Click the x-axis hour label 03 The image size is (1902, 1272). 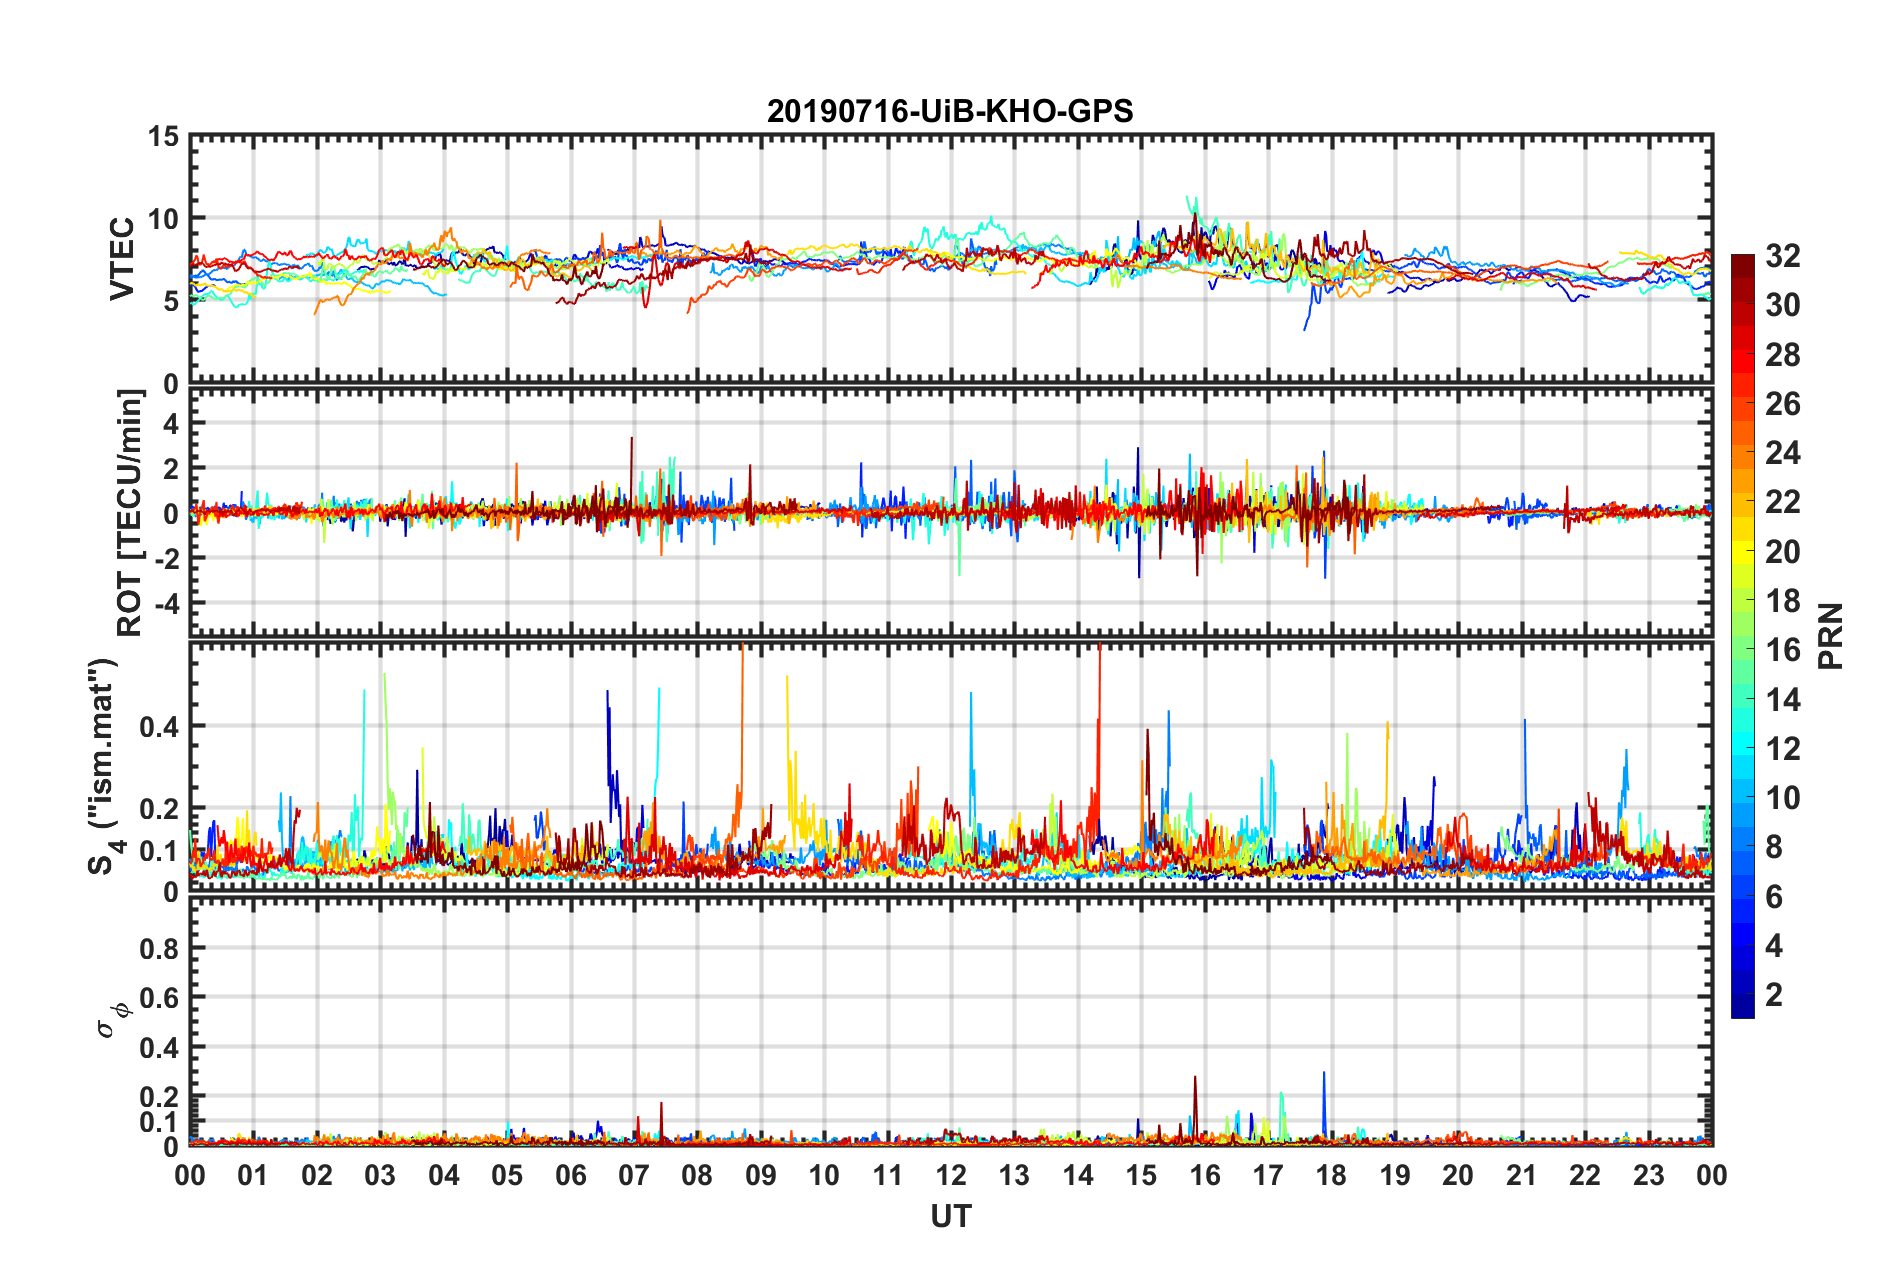[x=380, y=1175]
